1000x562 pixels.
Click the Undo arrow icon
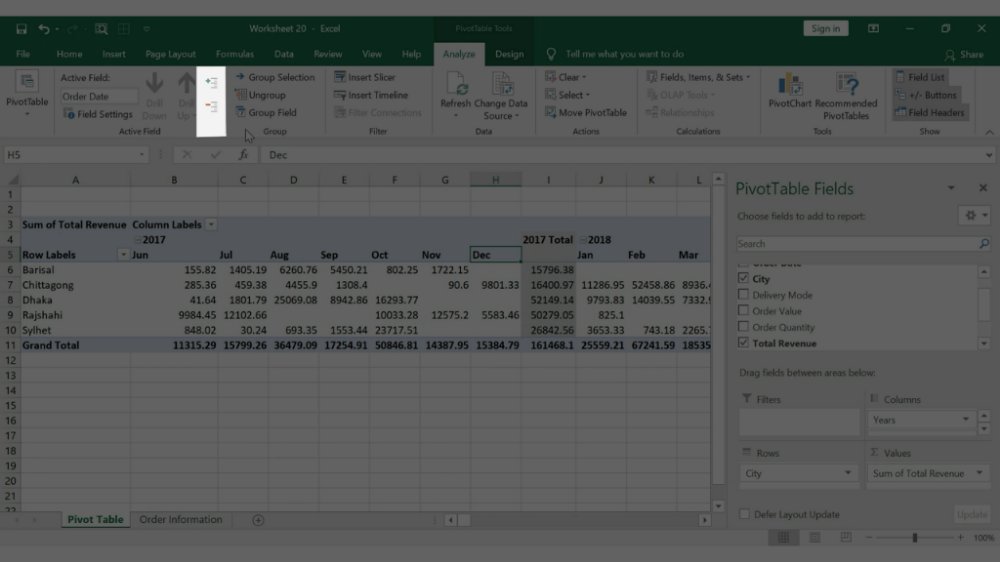(43, 29)
